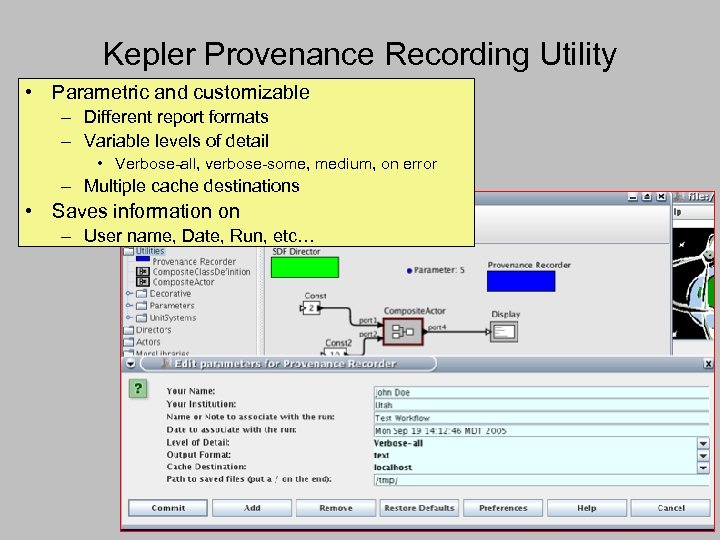Screen dimensions: 720x540
Task: Click the 'Level of Detail:' label
Action: tap(198, 443)
